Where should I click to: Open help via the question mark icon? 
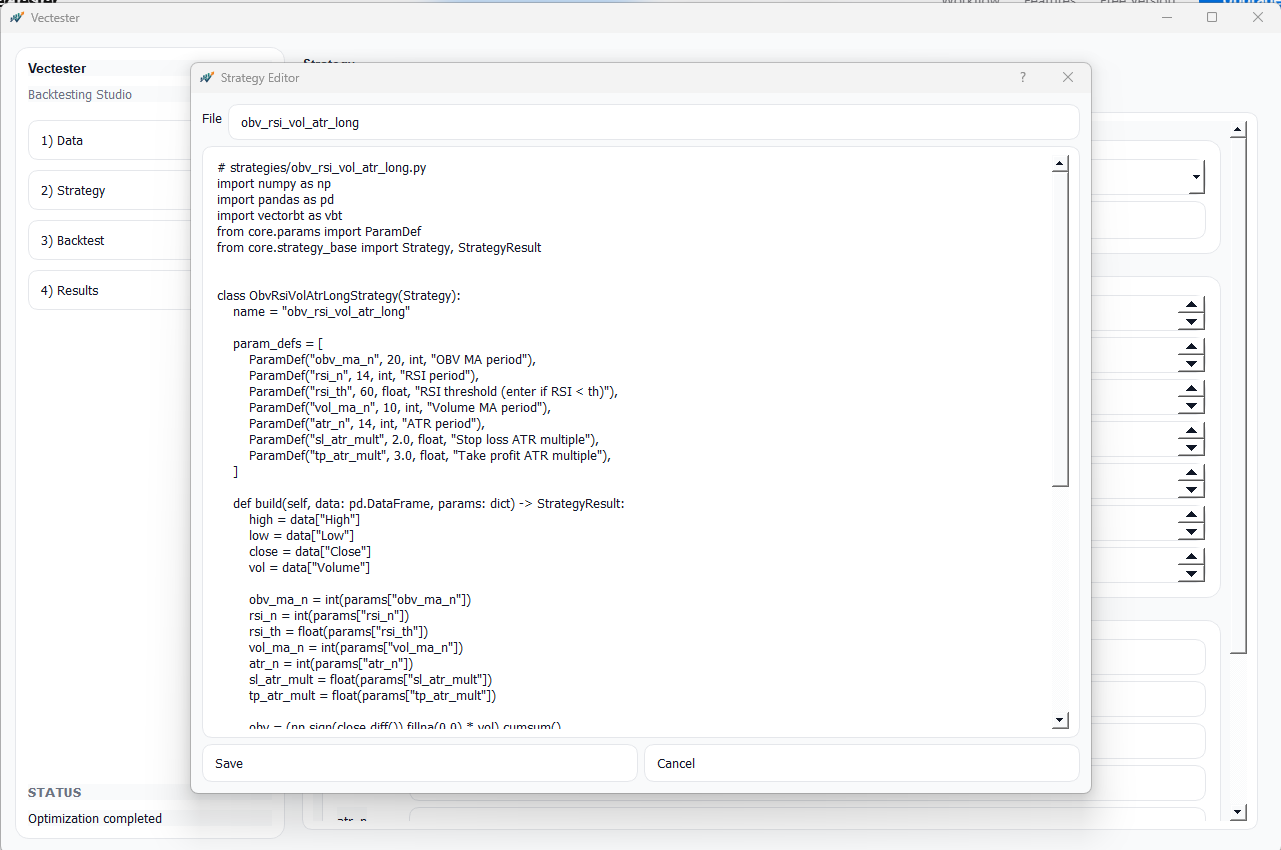point(1022,77)
